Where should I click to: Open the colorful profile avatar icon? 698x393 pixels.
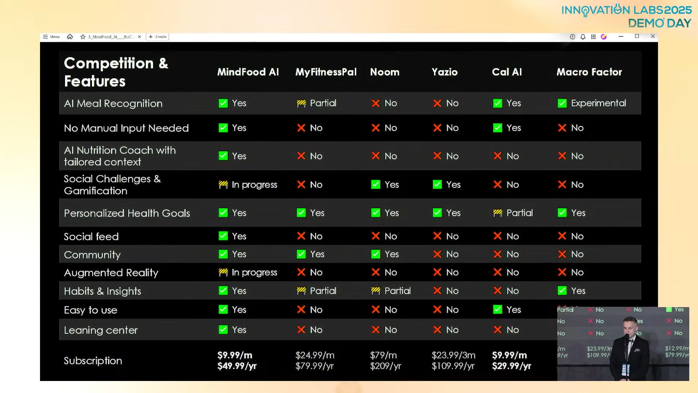(x=604, y=37)
